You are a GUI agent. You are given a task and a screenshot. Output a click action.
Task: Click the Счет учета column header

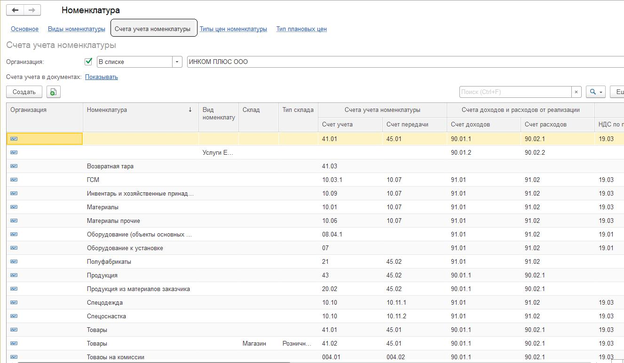[x=351, y=125]
